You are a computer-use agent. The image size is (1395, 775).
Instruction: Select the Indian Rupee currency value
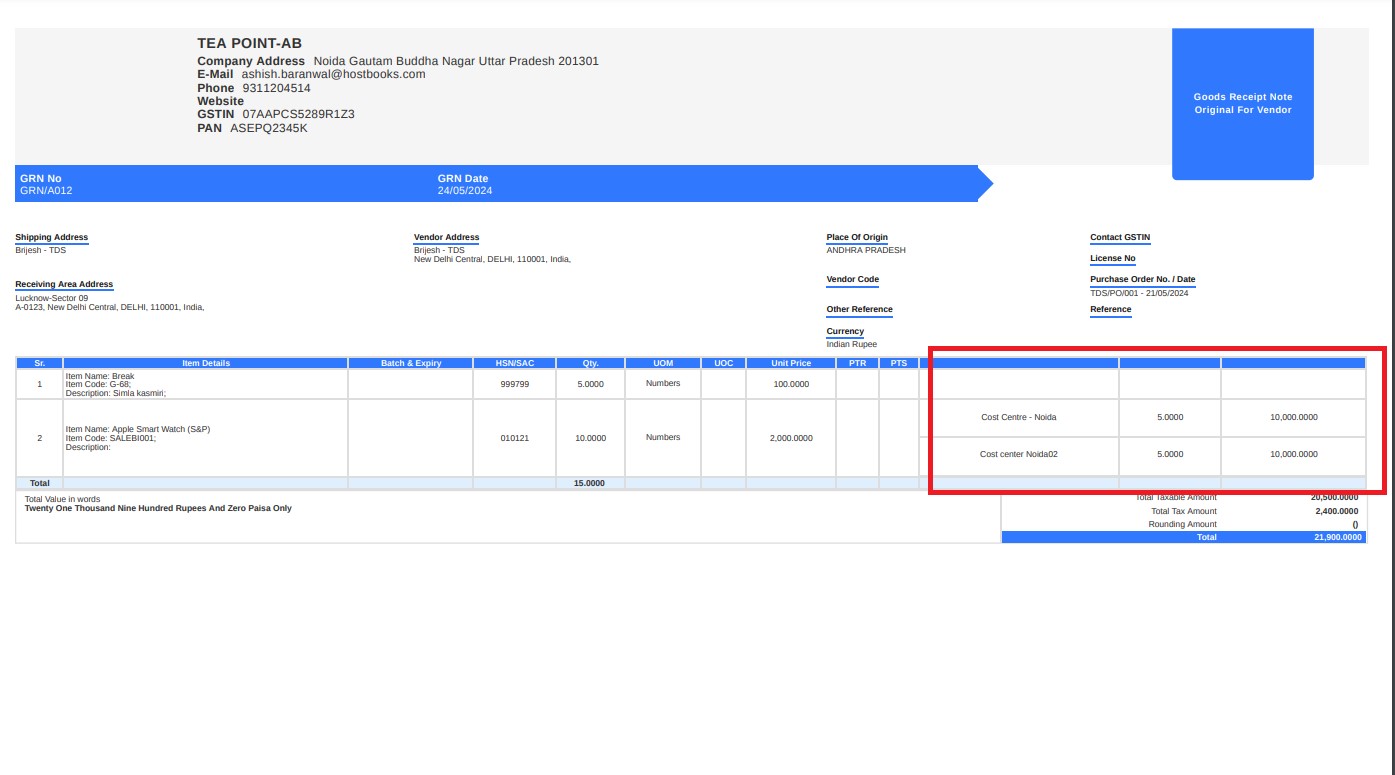pyautogui.click(x=851, y=344)
